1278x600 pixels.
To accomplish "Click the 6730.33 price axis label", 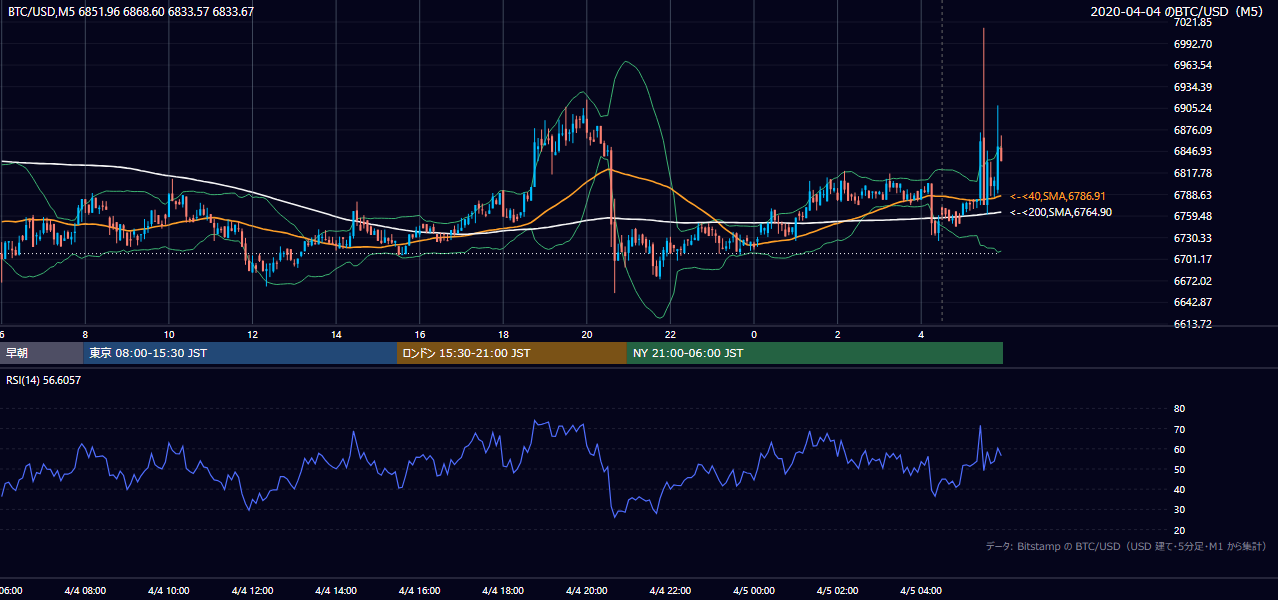I will pyautogui.click(x=1193, y=238).
